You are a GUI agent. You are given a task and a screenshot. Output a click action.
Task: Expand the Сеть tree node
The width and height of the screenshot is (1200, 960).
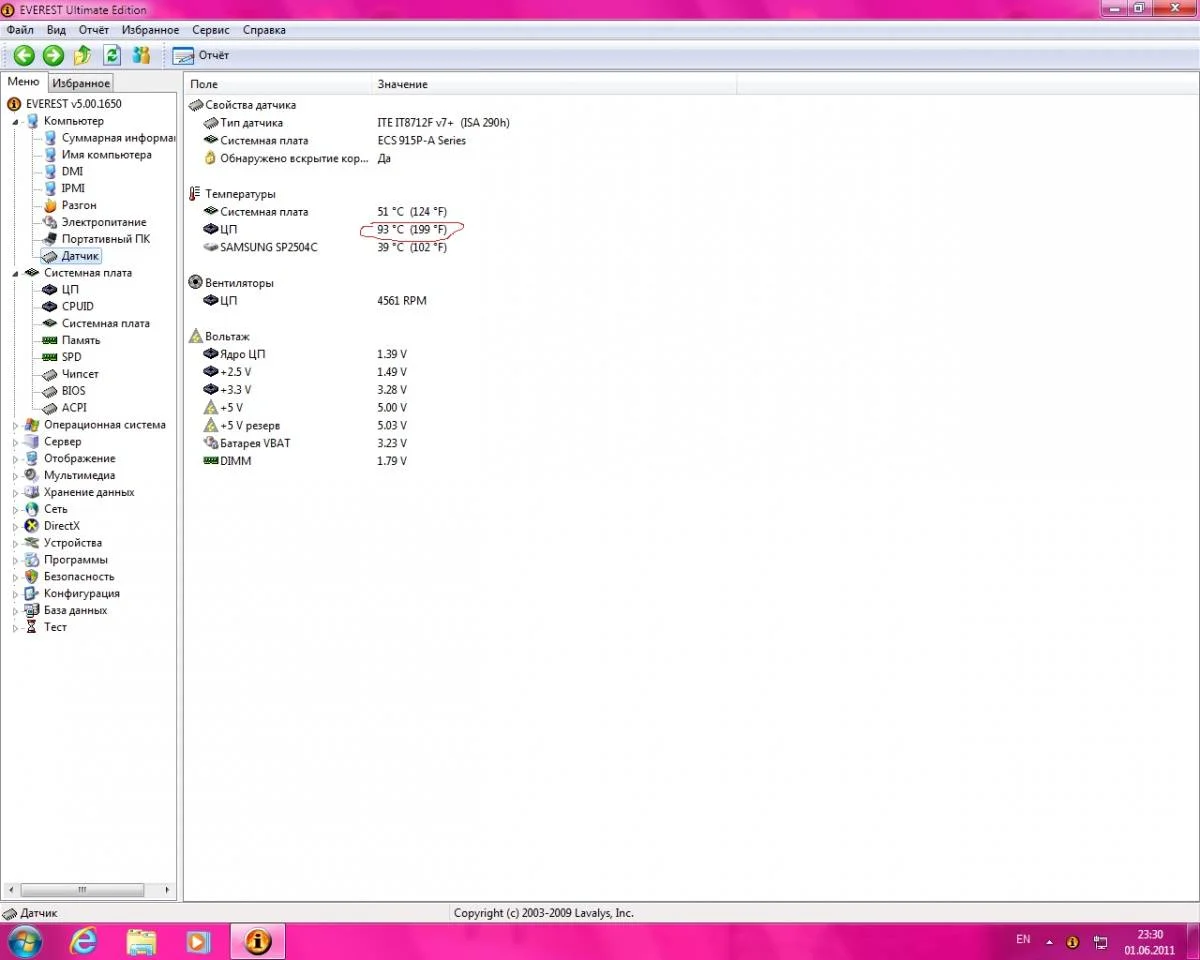(15, 510)
